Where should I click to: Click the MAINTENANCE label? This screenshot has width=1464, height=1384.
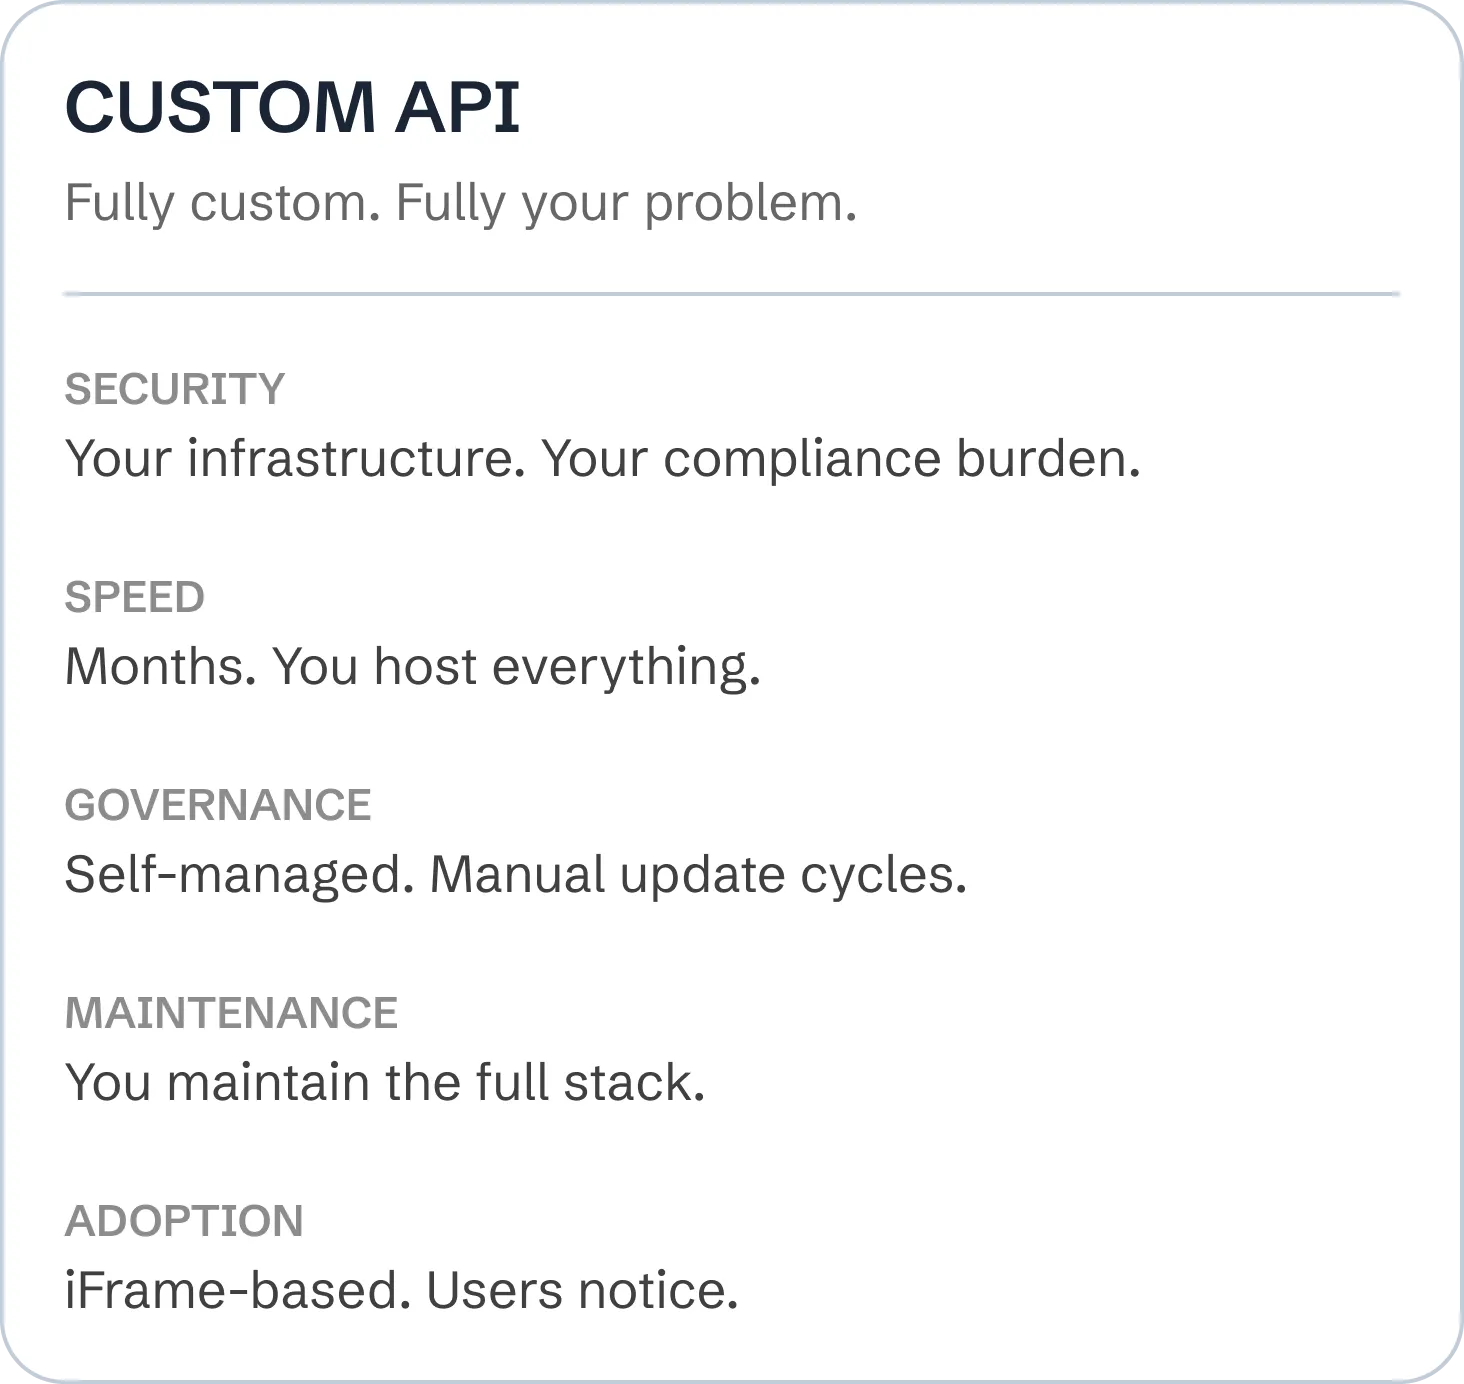pyautogui.click(x=231, y=1013)
